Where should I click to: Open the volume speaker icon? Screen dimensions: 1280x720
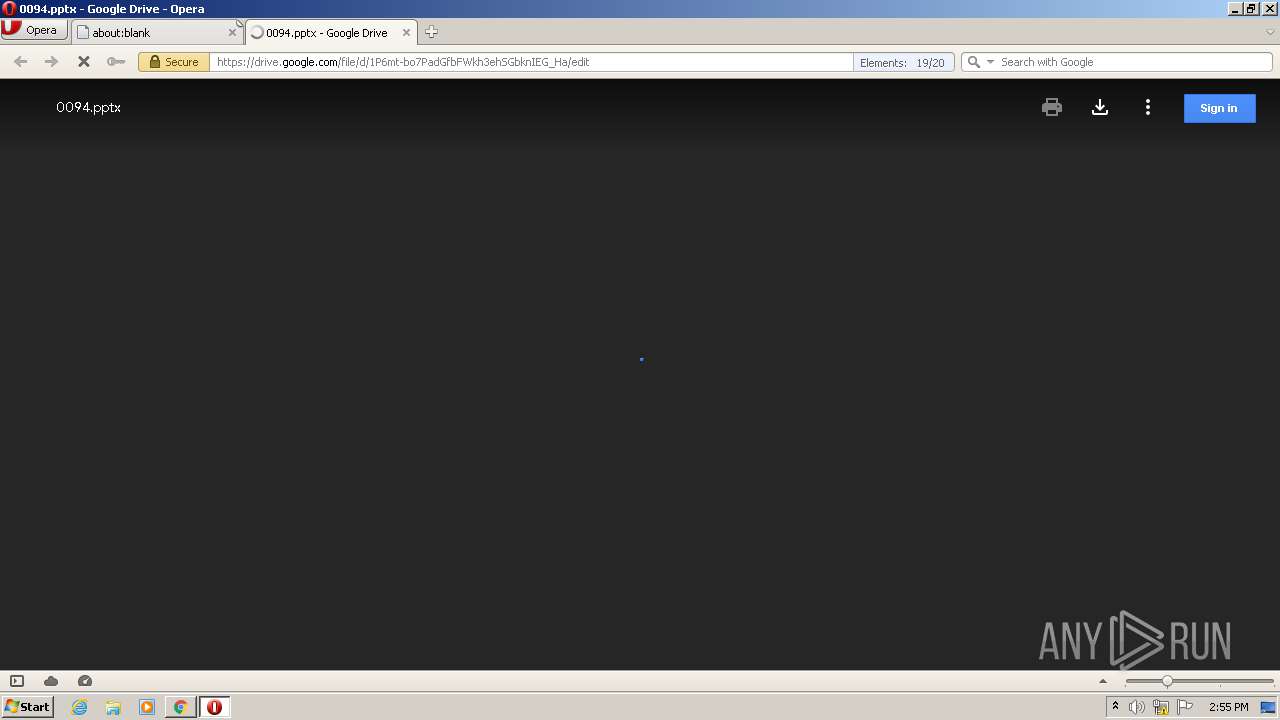(1137, 707)
